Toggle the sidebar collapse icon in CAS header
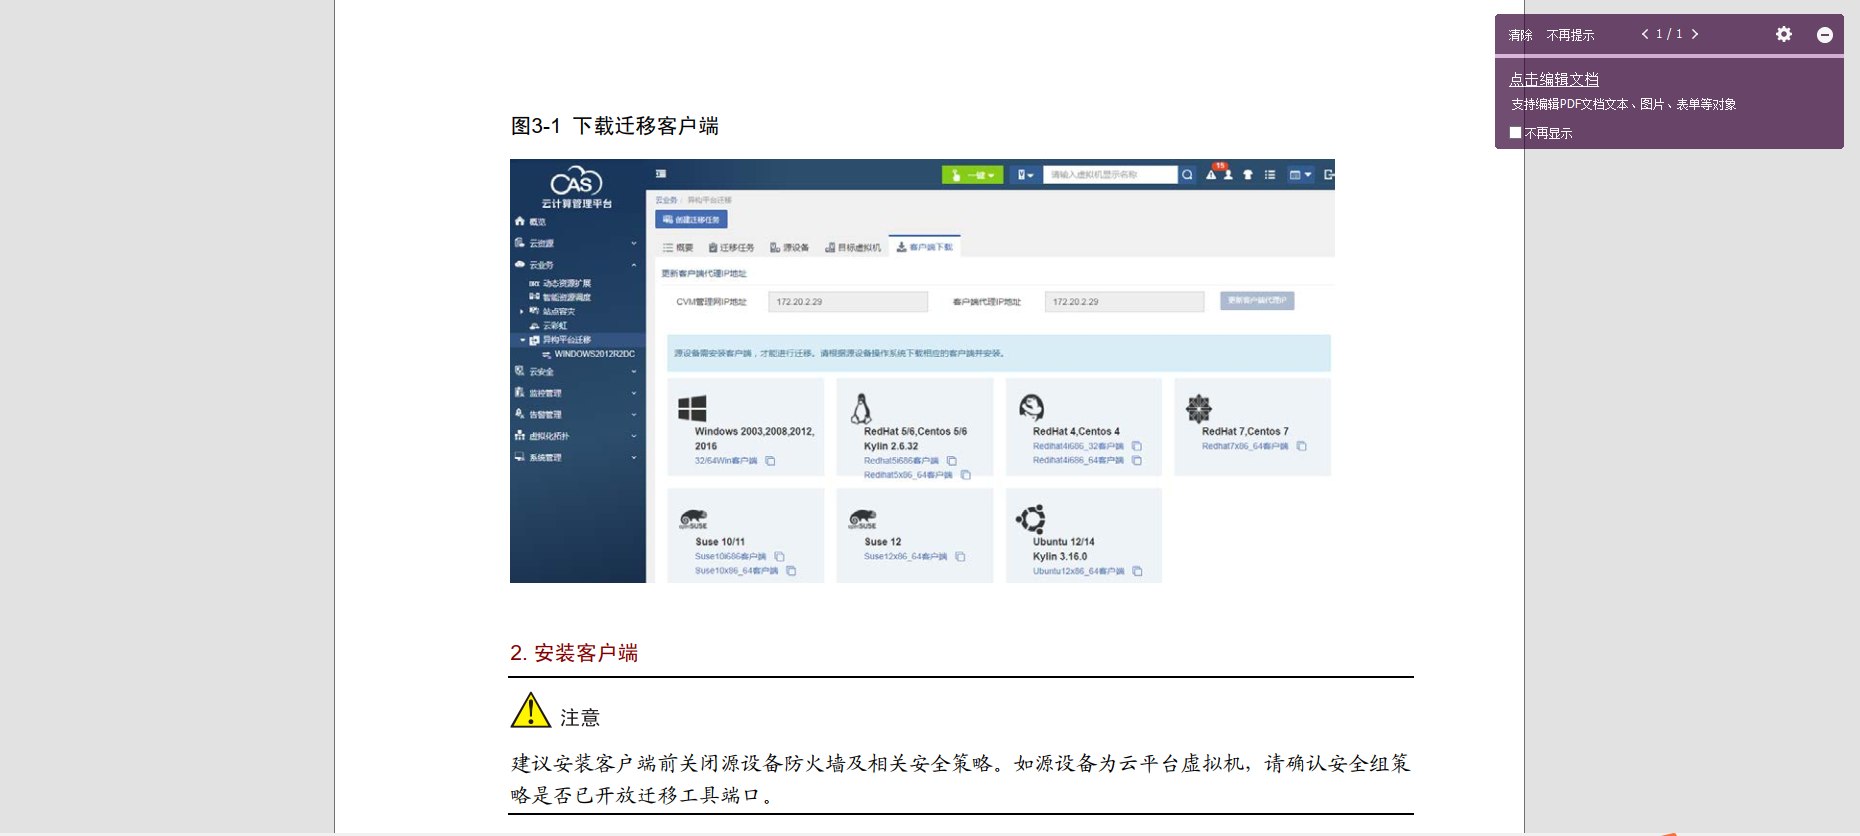Viewport: 1860px width, 836px height. coord(661,174)
